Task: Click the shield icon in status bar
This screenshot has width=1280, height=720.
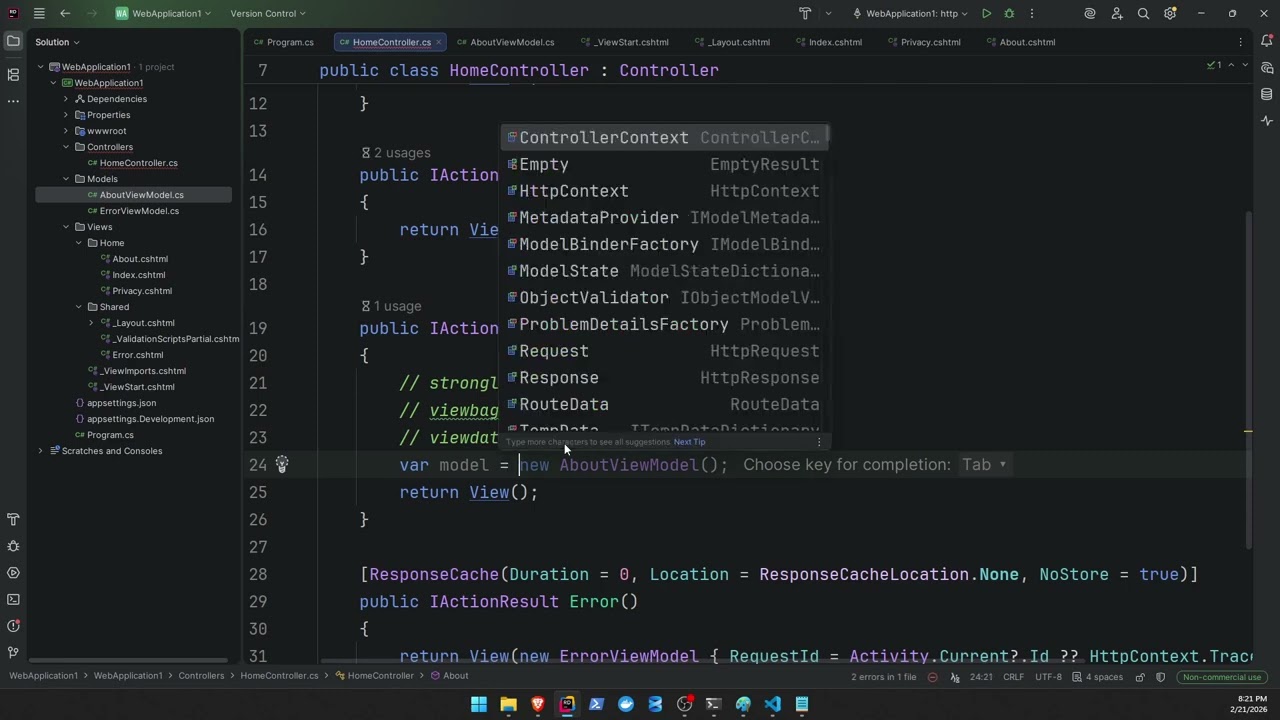Action: 1161,677
